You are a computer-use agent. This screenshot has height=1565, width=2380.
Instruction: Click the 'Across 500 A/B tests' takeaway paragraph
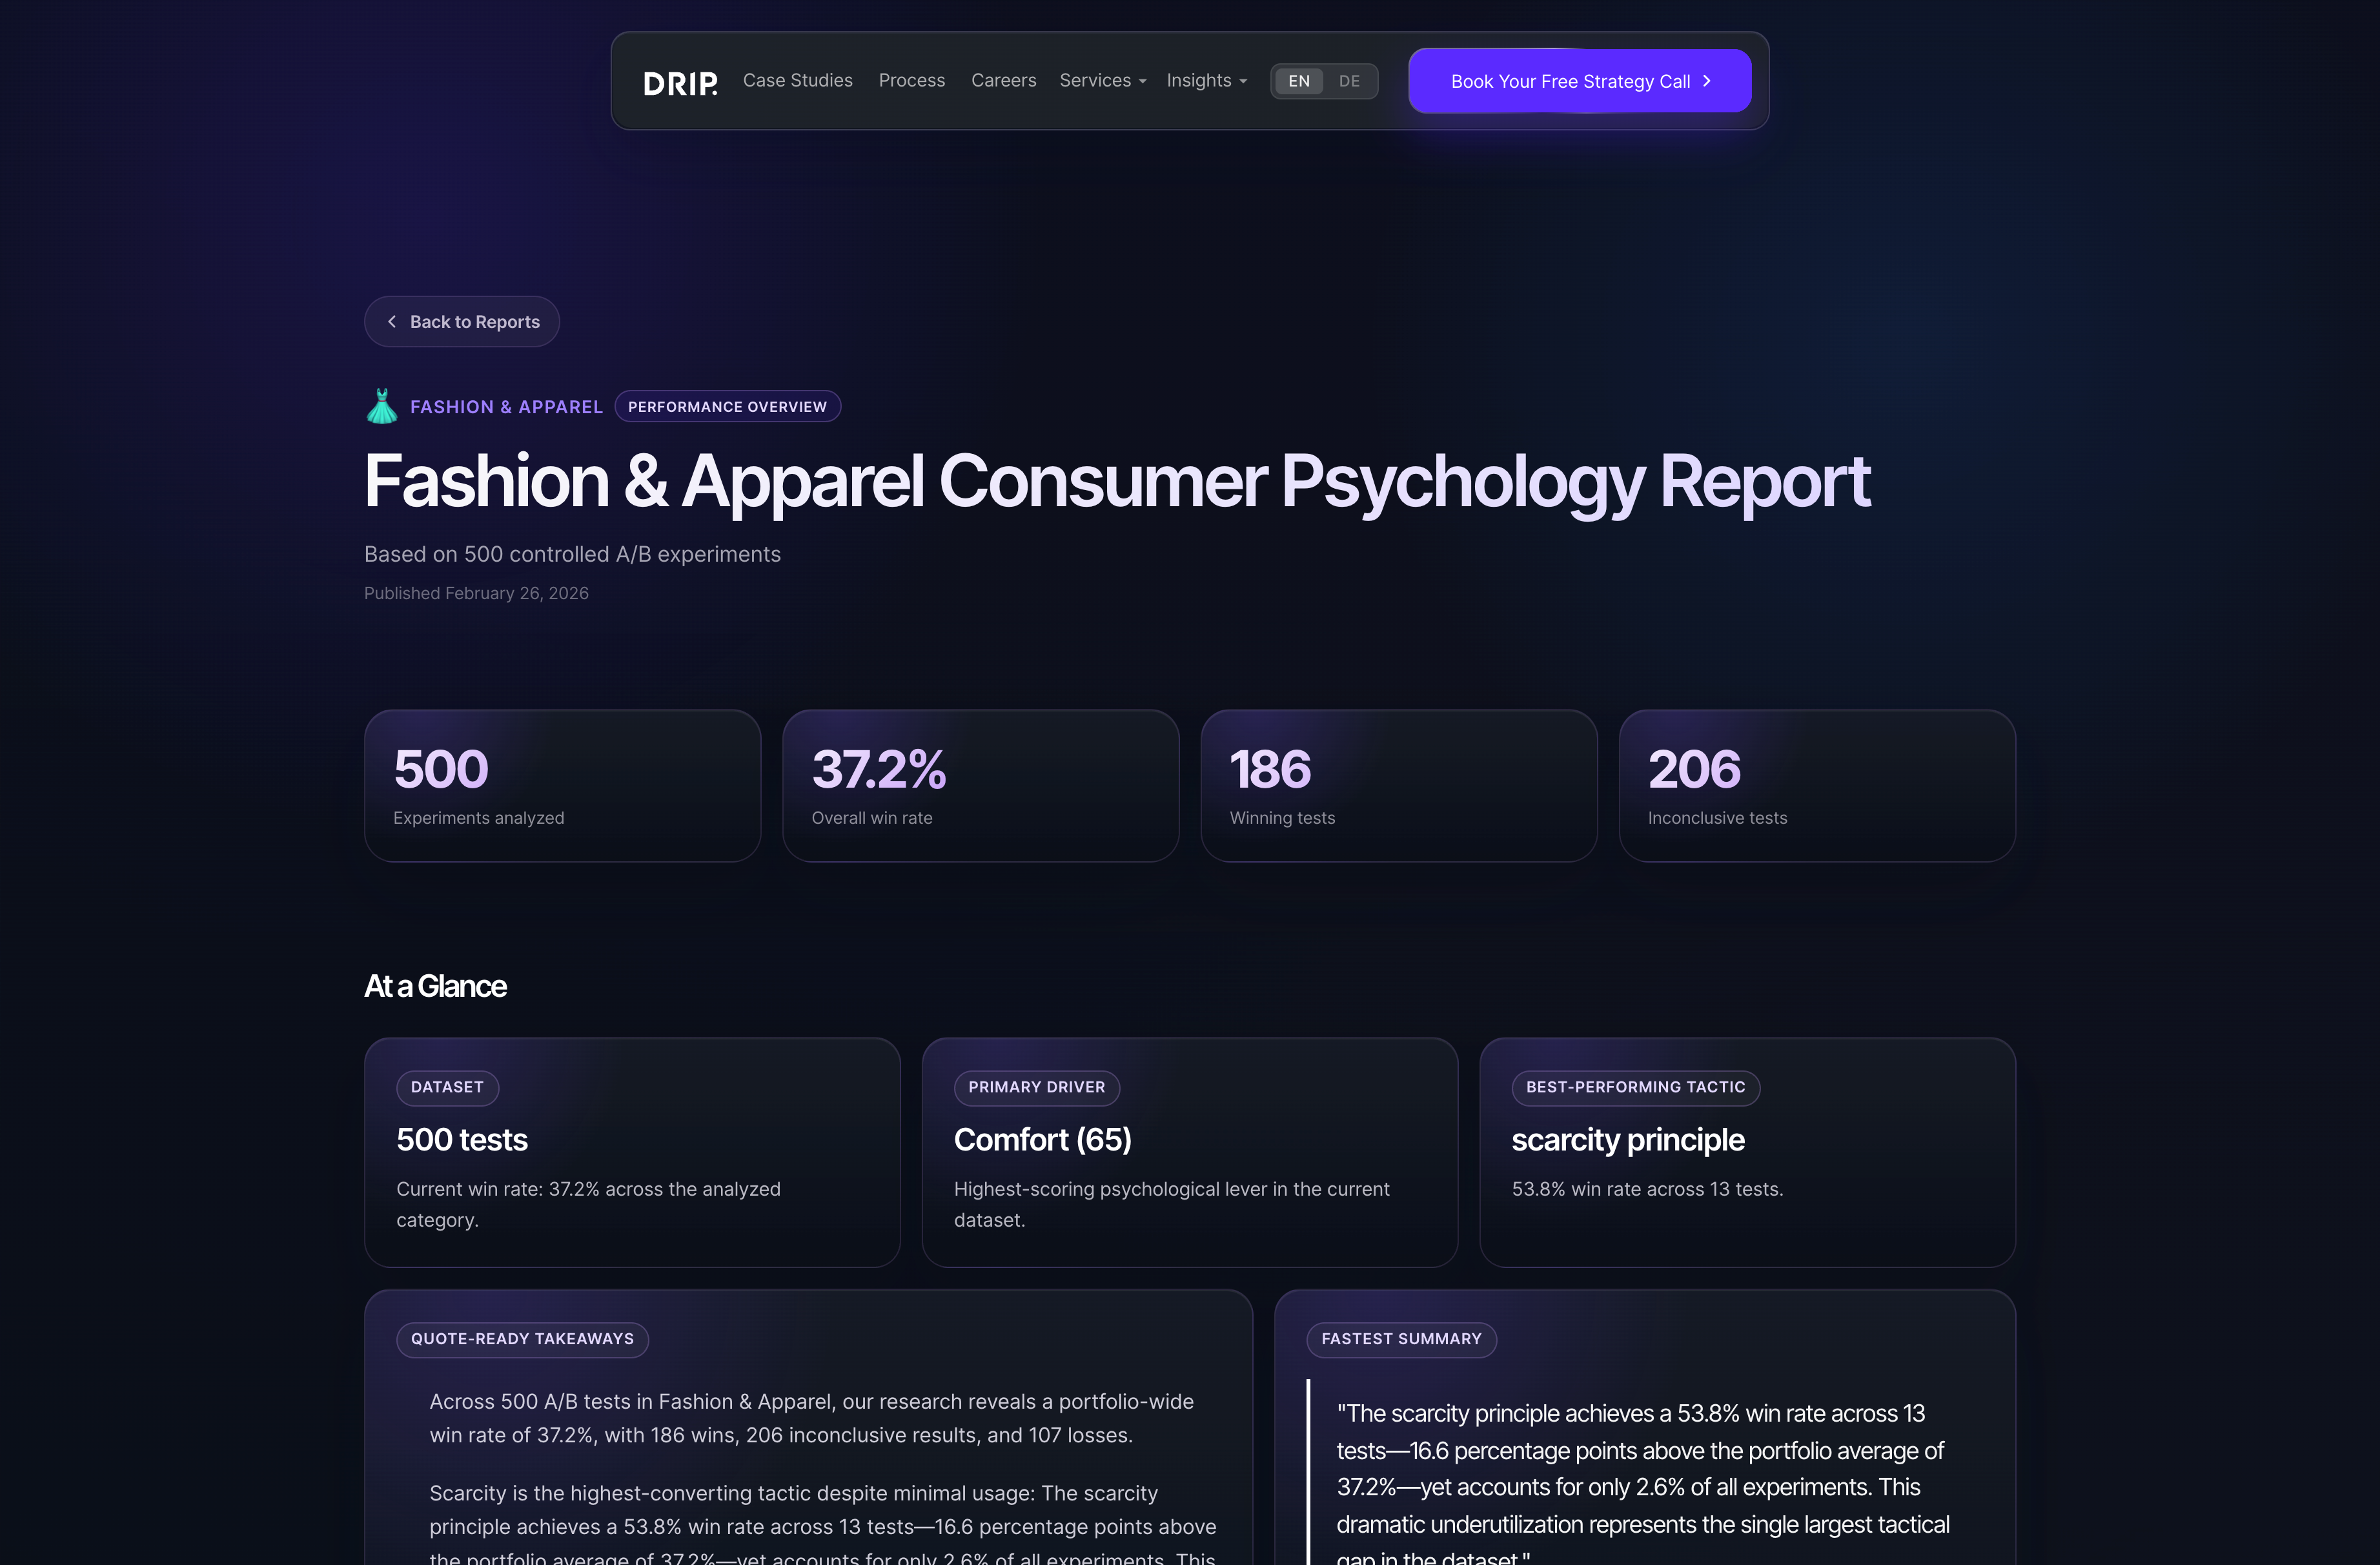pos(812,1418)
